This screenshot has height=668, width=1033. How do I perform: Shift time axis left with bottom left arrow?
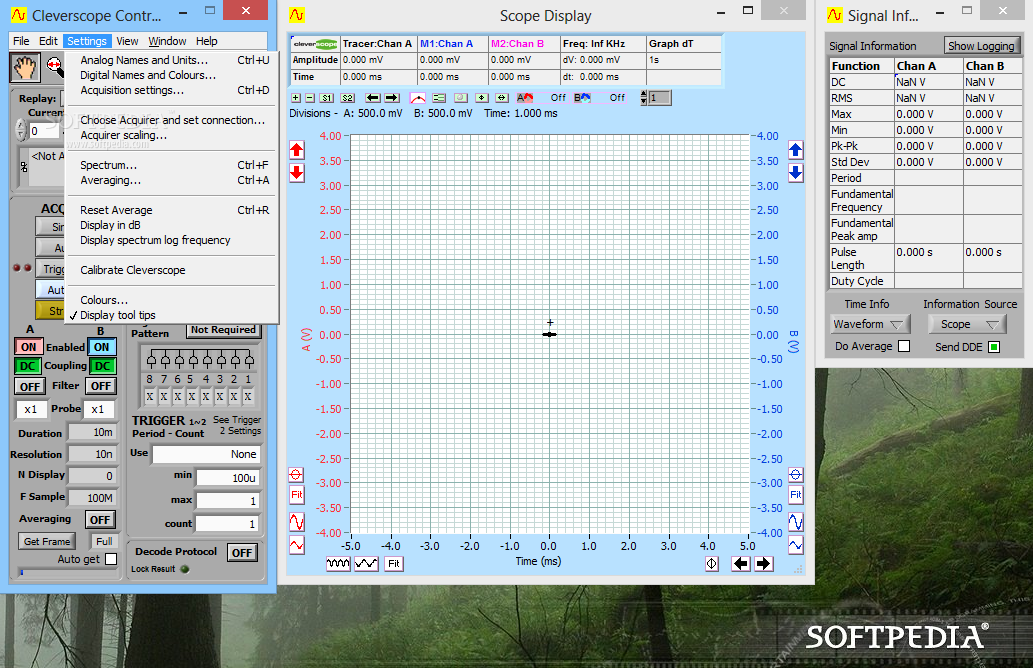point(741,564)
